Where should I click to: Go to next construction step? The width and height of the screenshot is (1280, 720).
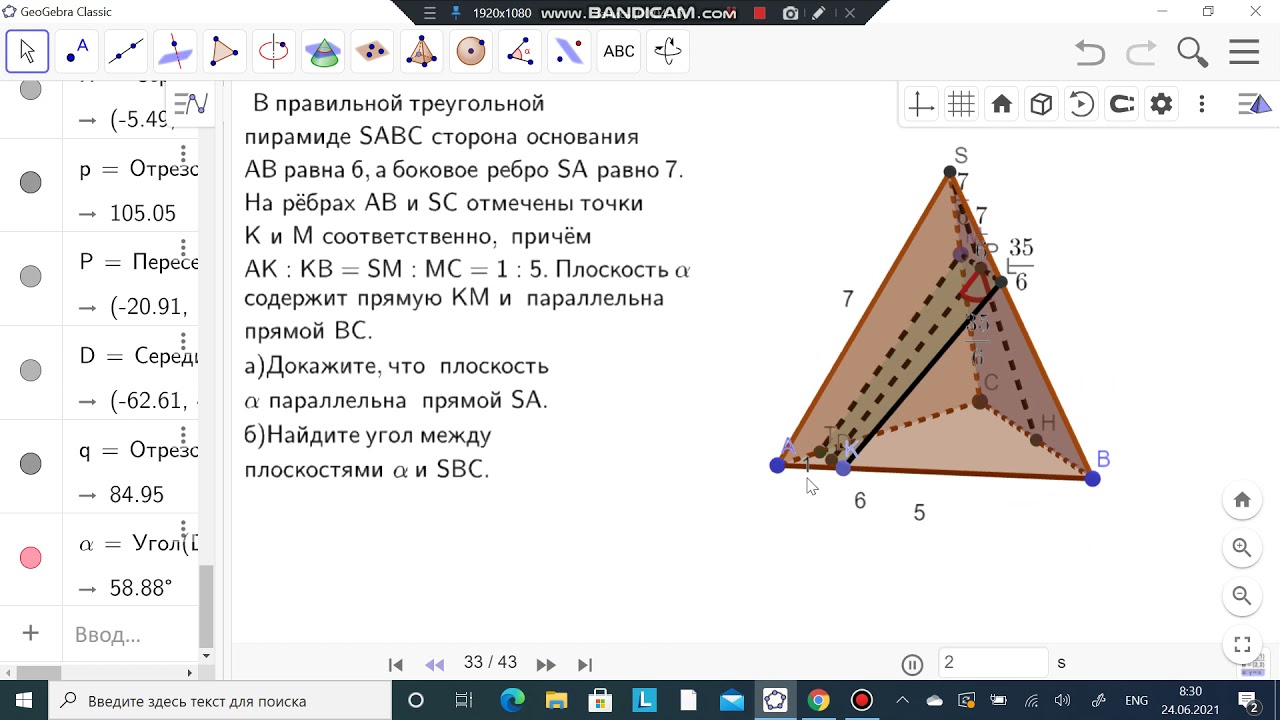click(546, 664)
